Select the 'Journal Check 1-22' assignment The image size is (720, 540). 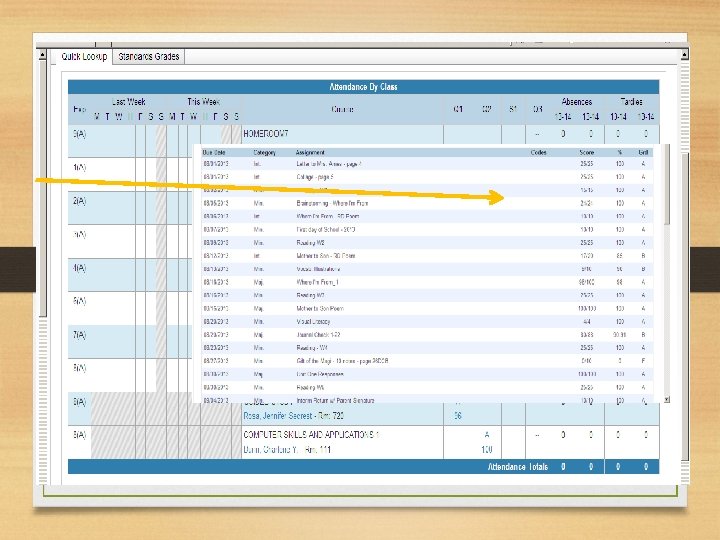(318, 335)
